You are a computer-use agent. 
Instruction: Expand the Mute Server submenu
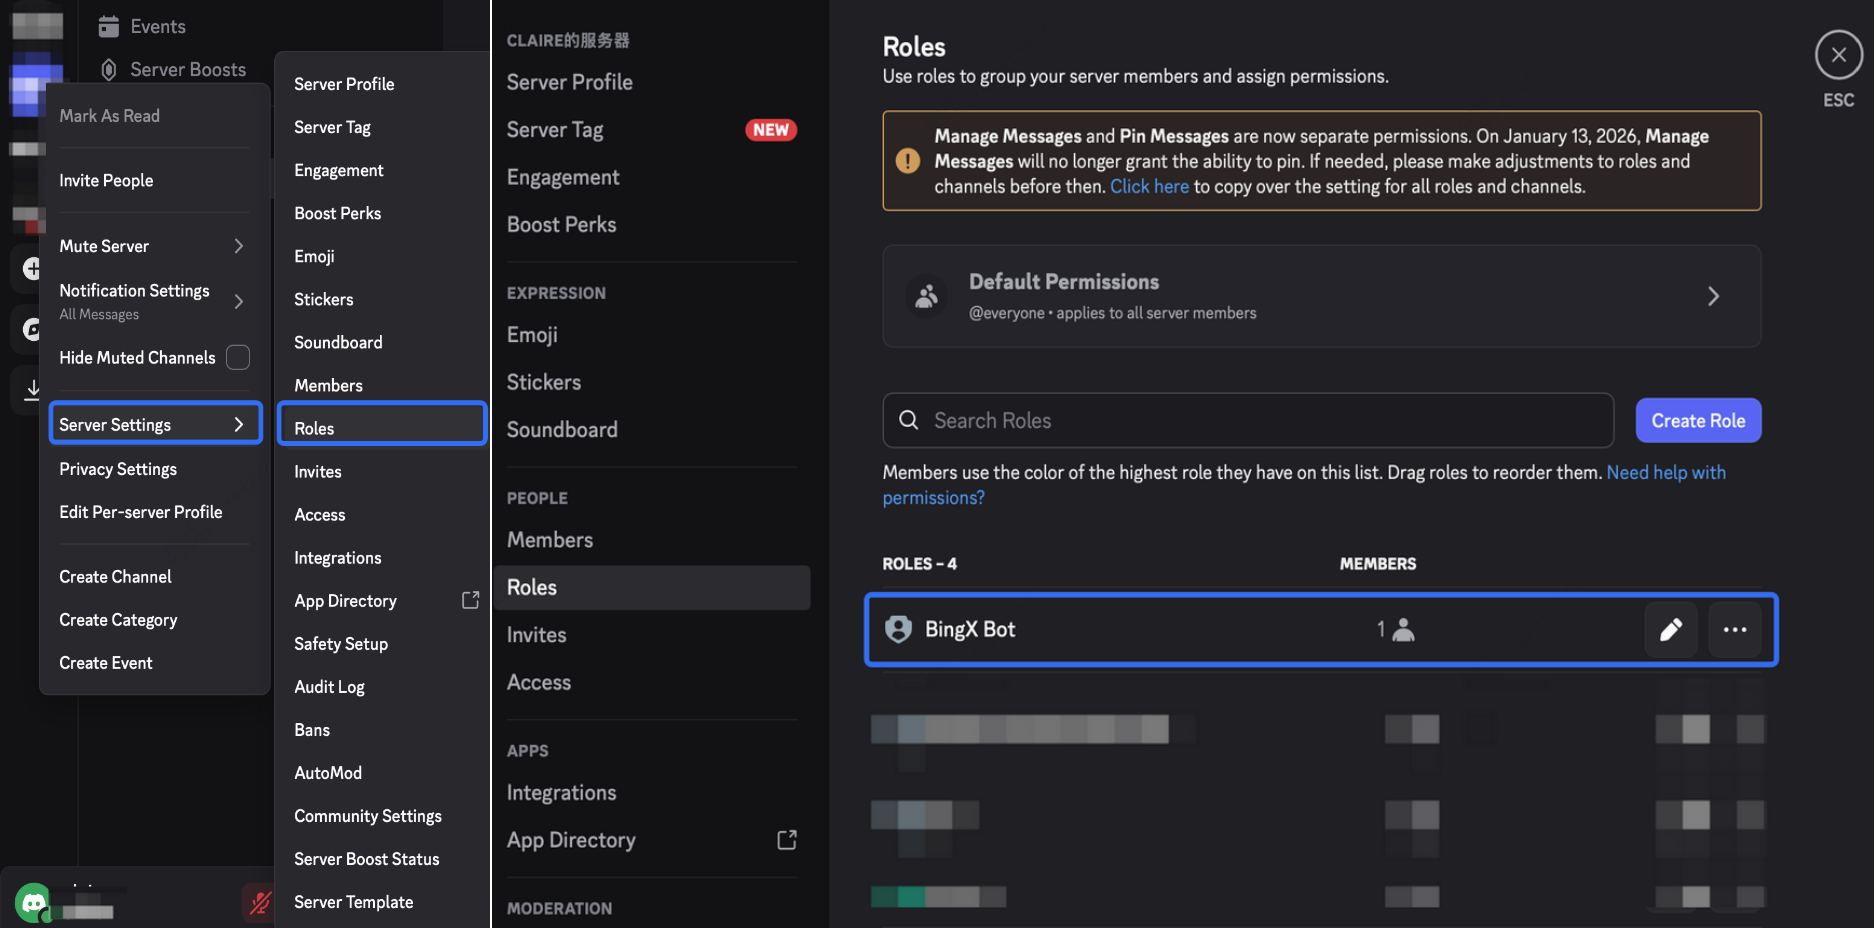[238, 246]
